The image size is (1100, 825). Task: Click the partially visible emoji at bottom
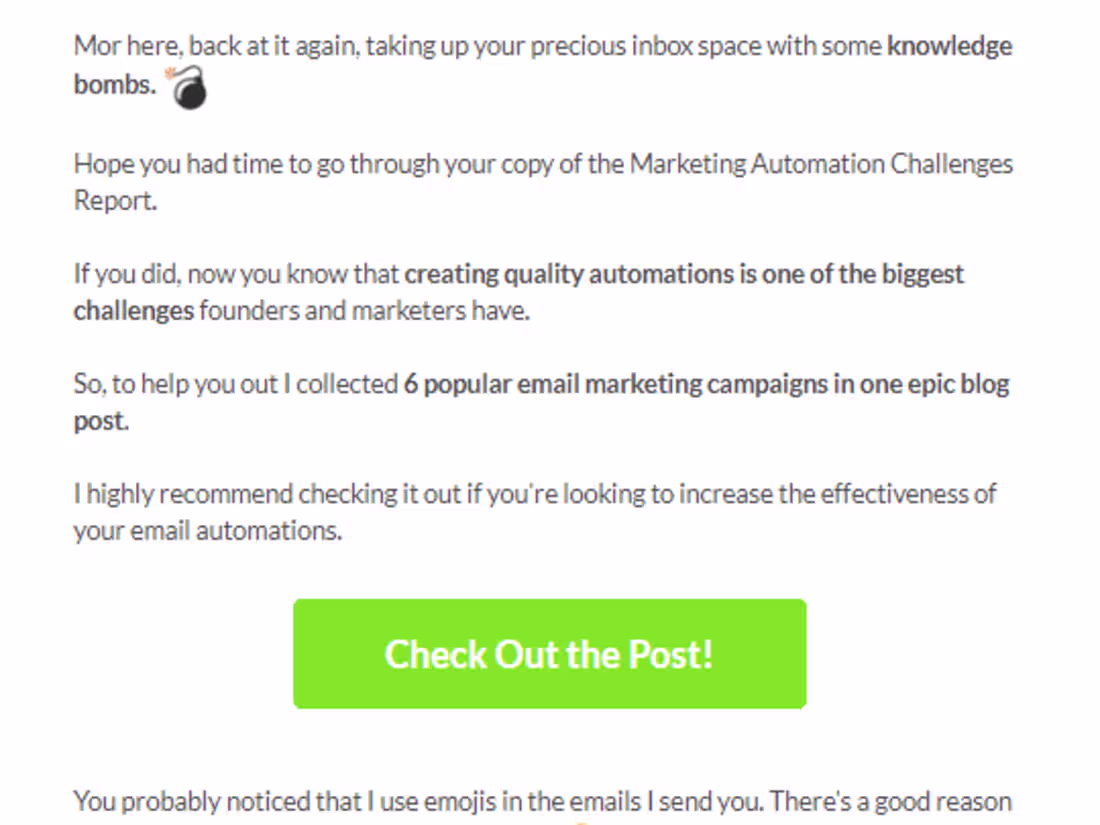coord(582,822)
